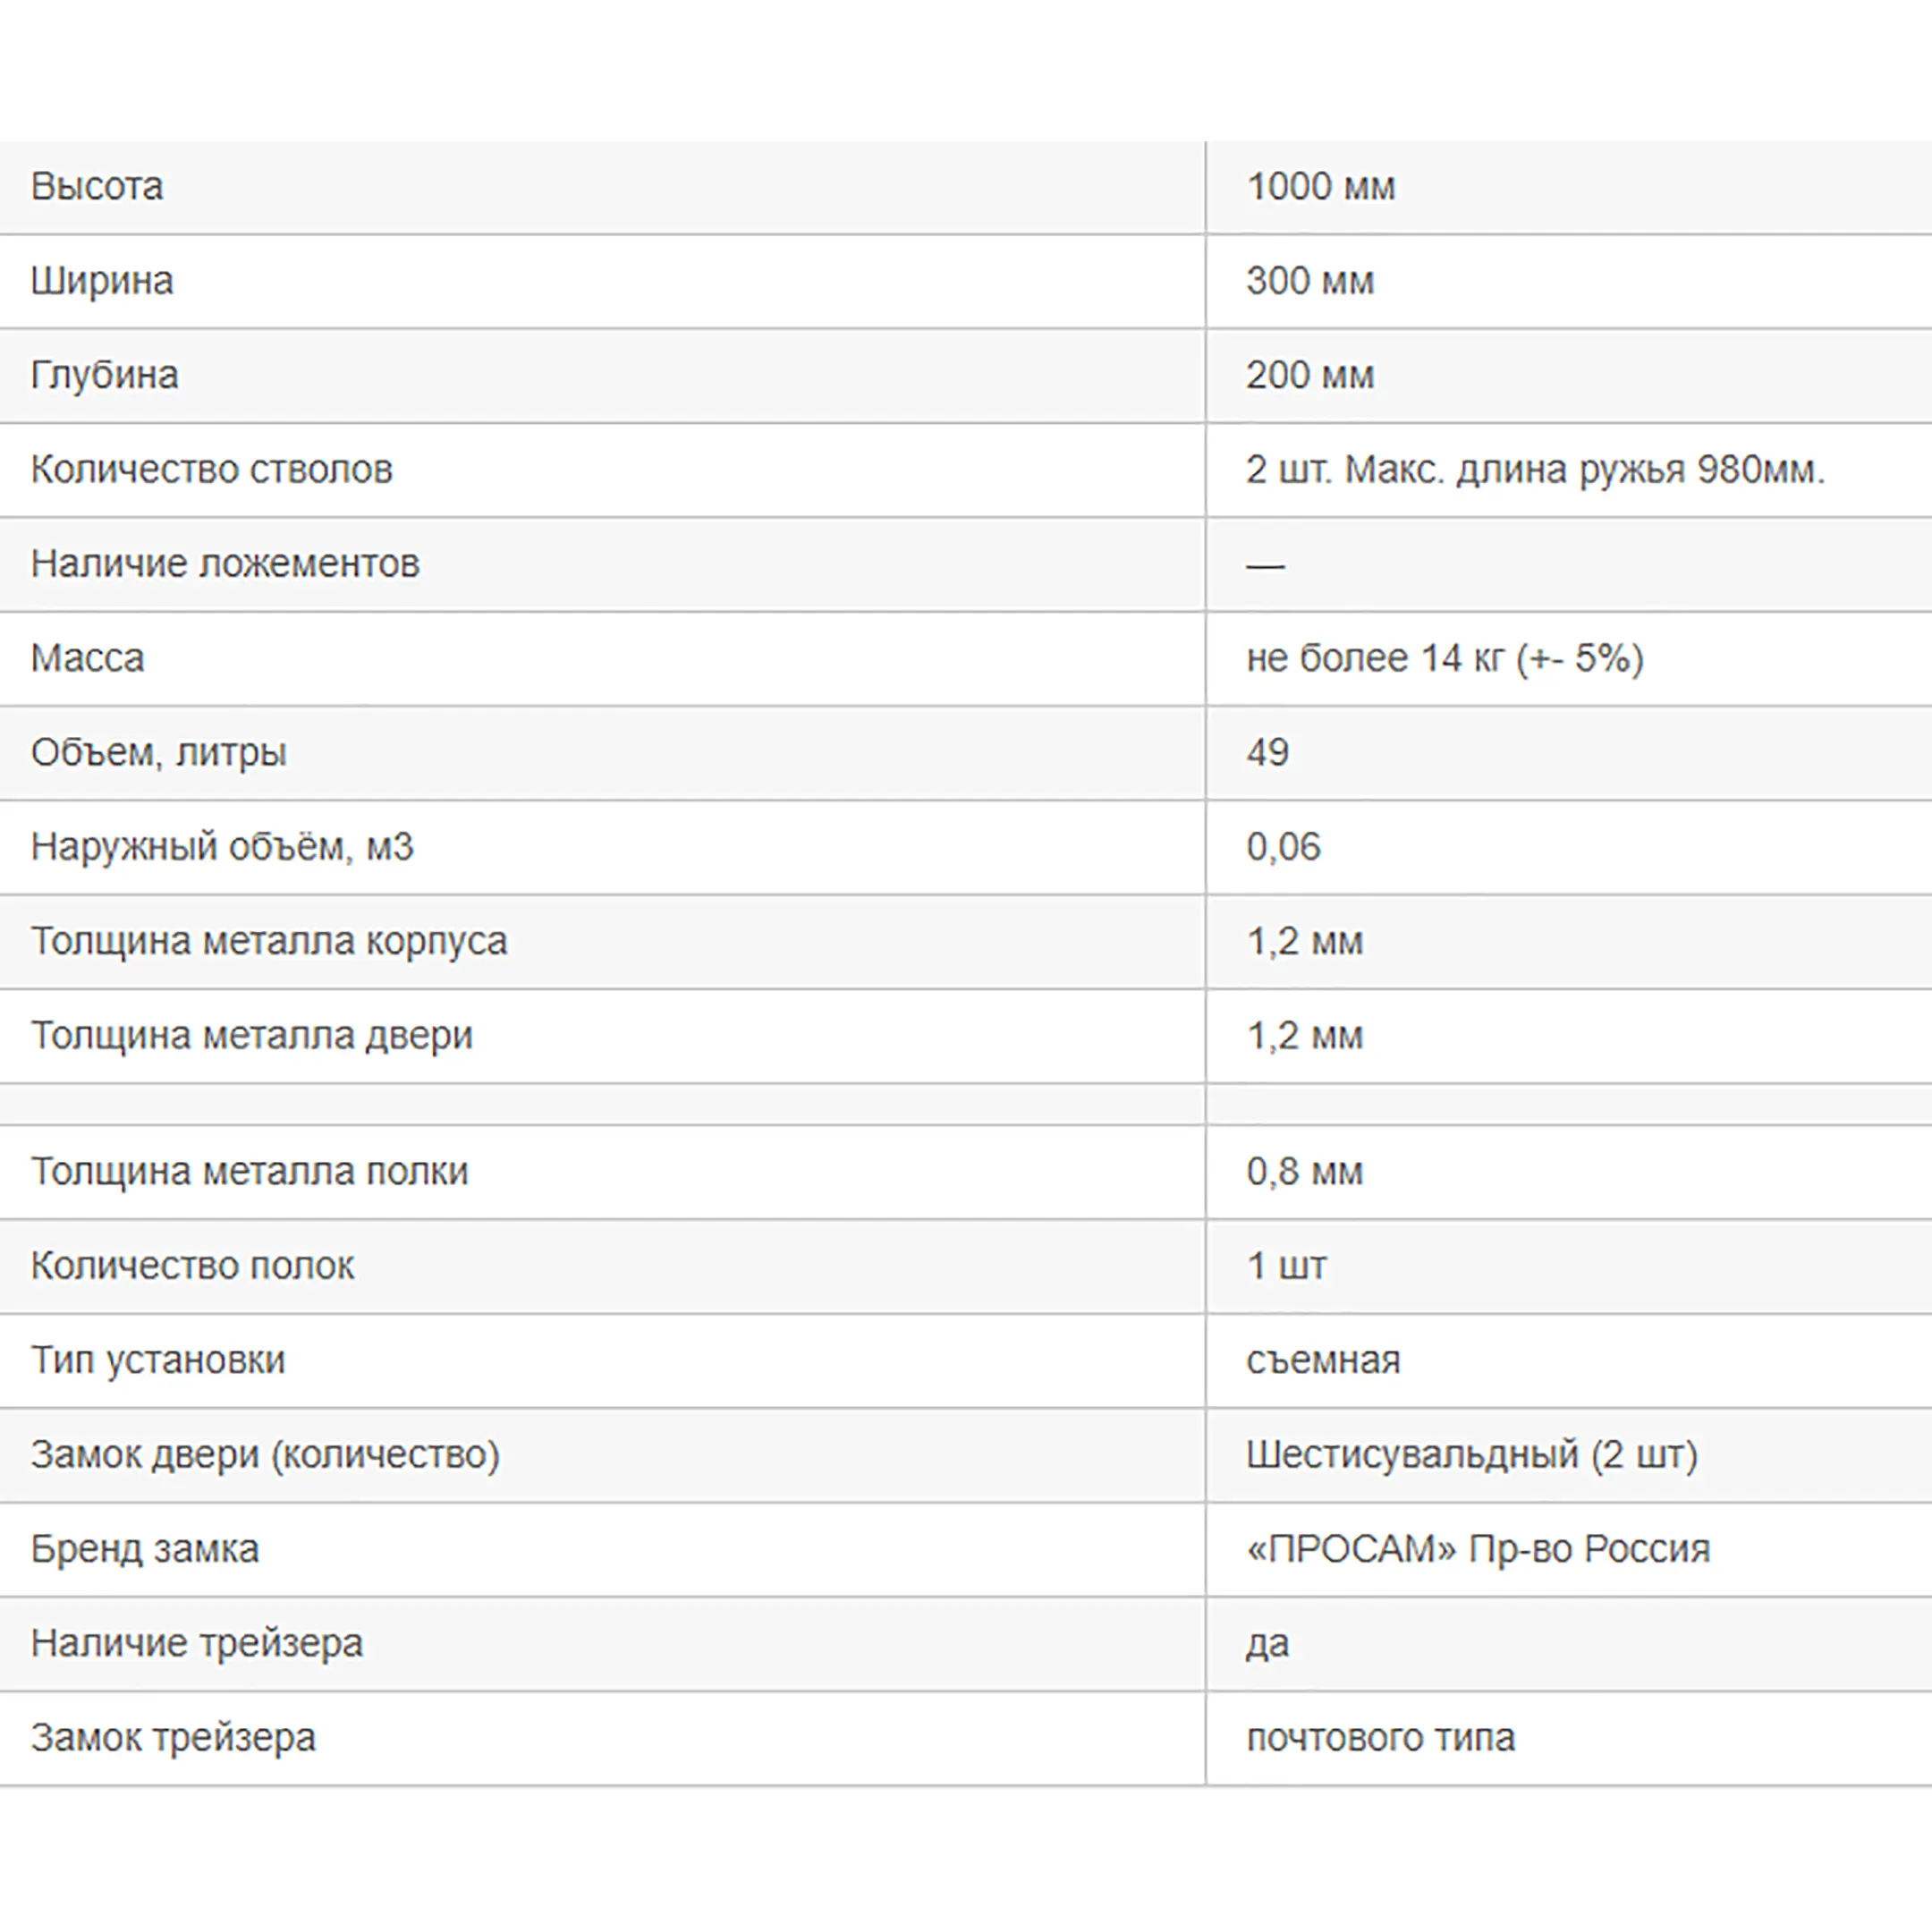The image size is (1932, 1932).
Task: Click the Количество стволов label
Action: [212, 469]
